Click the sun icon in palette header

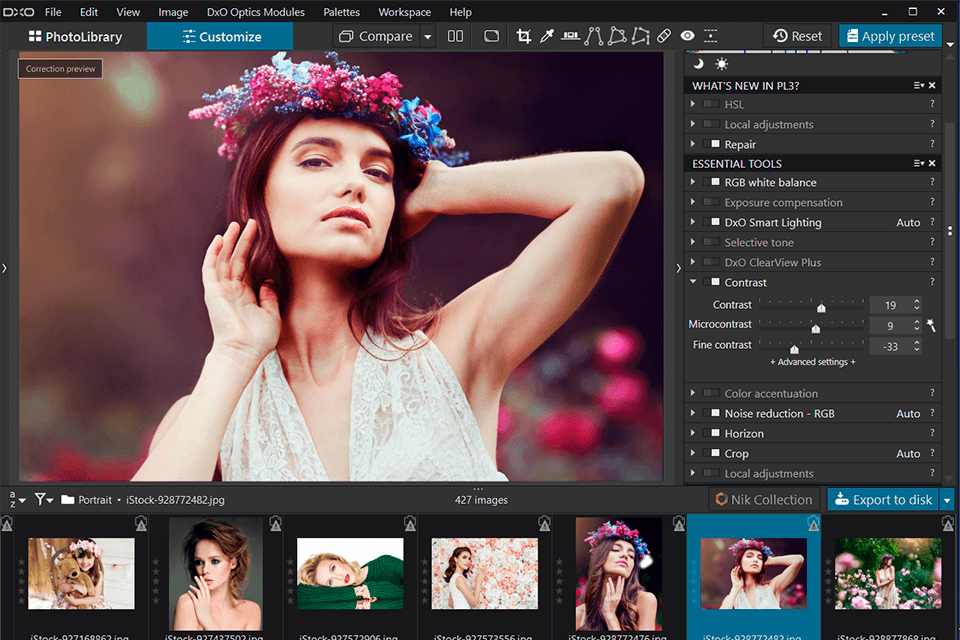(722, 64)
